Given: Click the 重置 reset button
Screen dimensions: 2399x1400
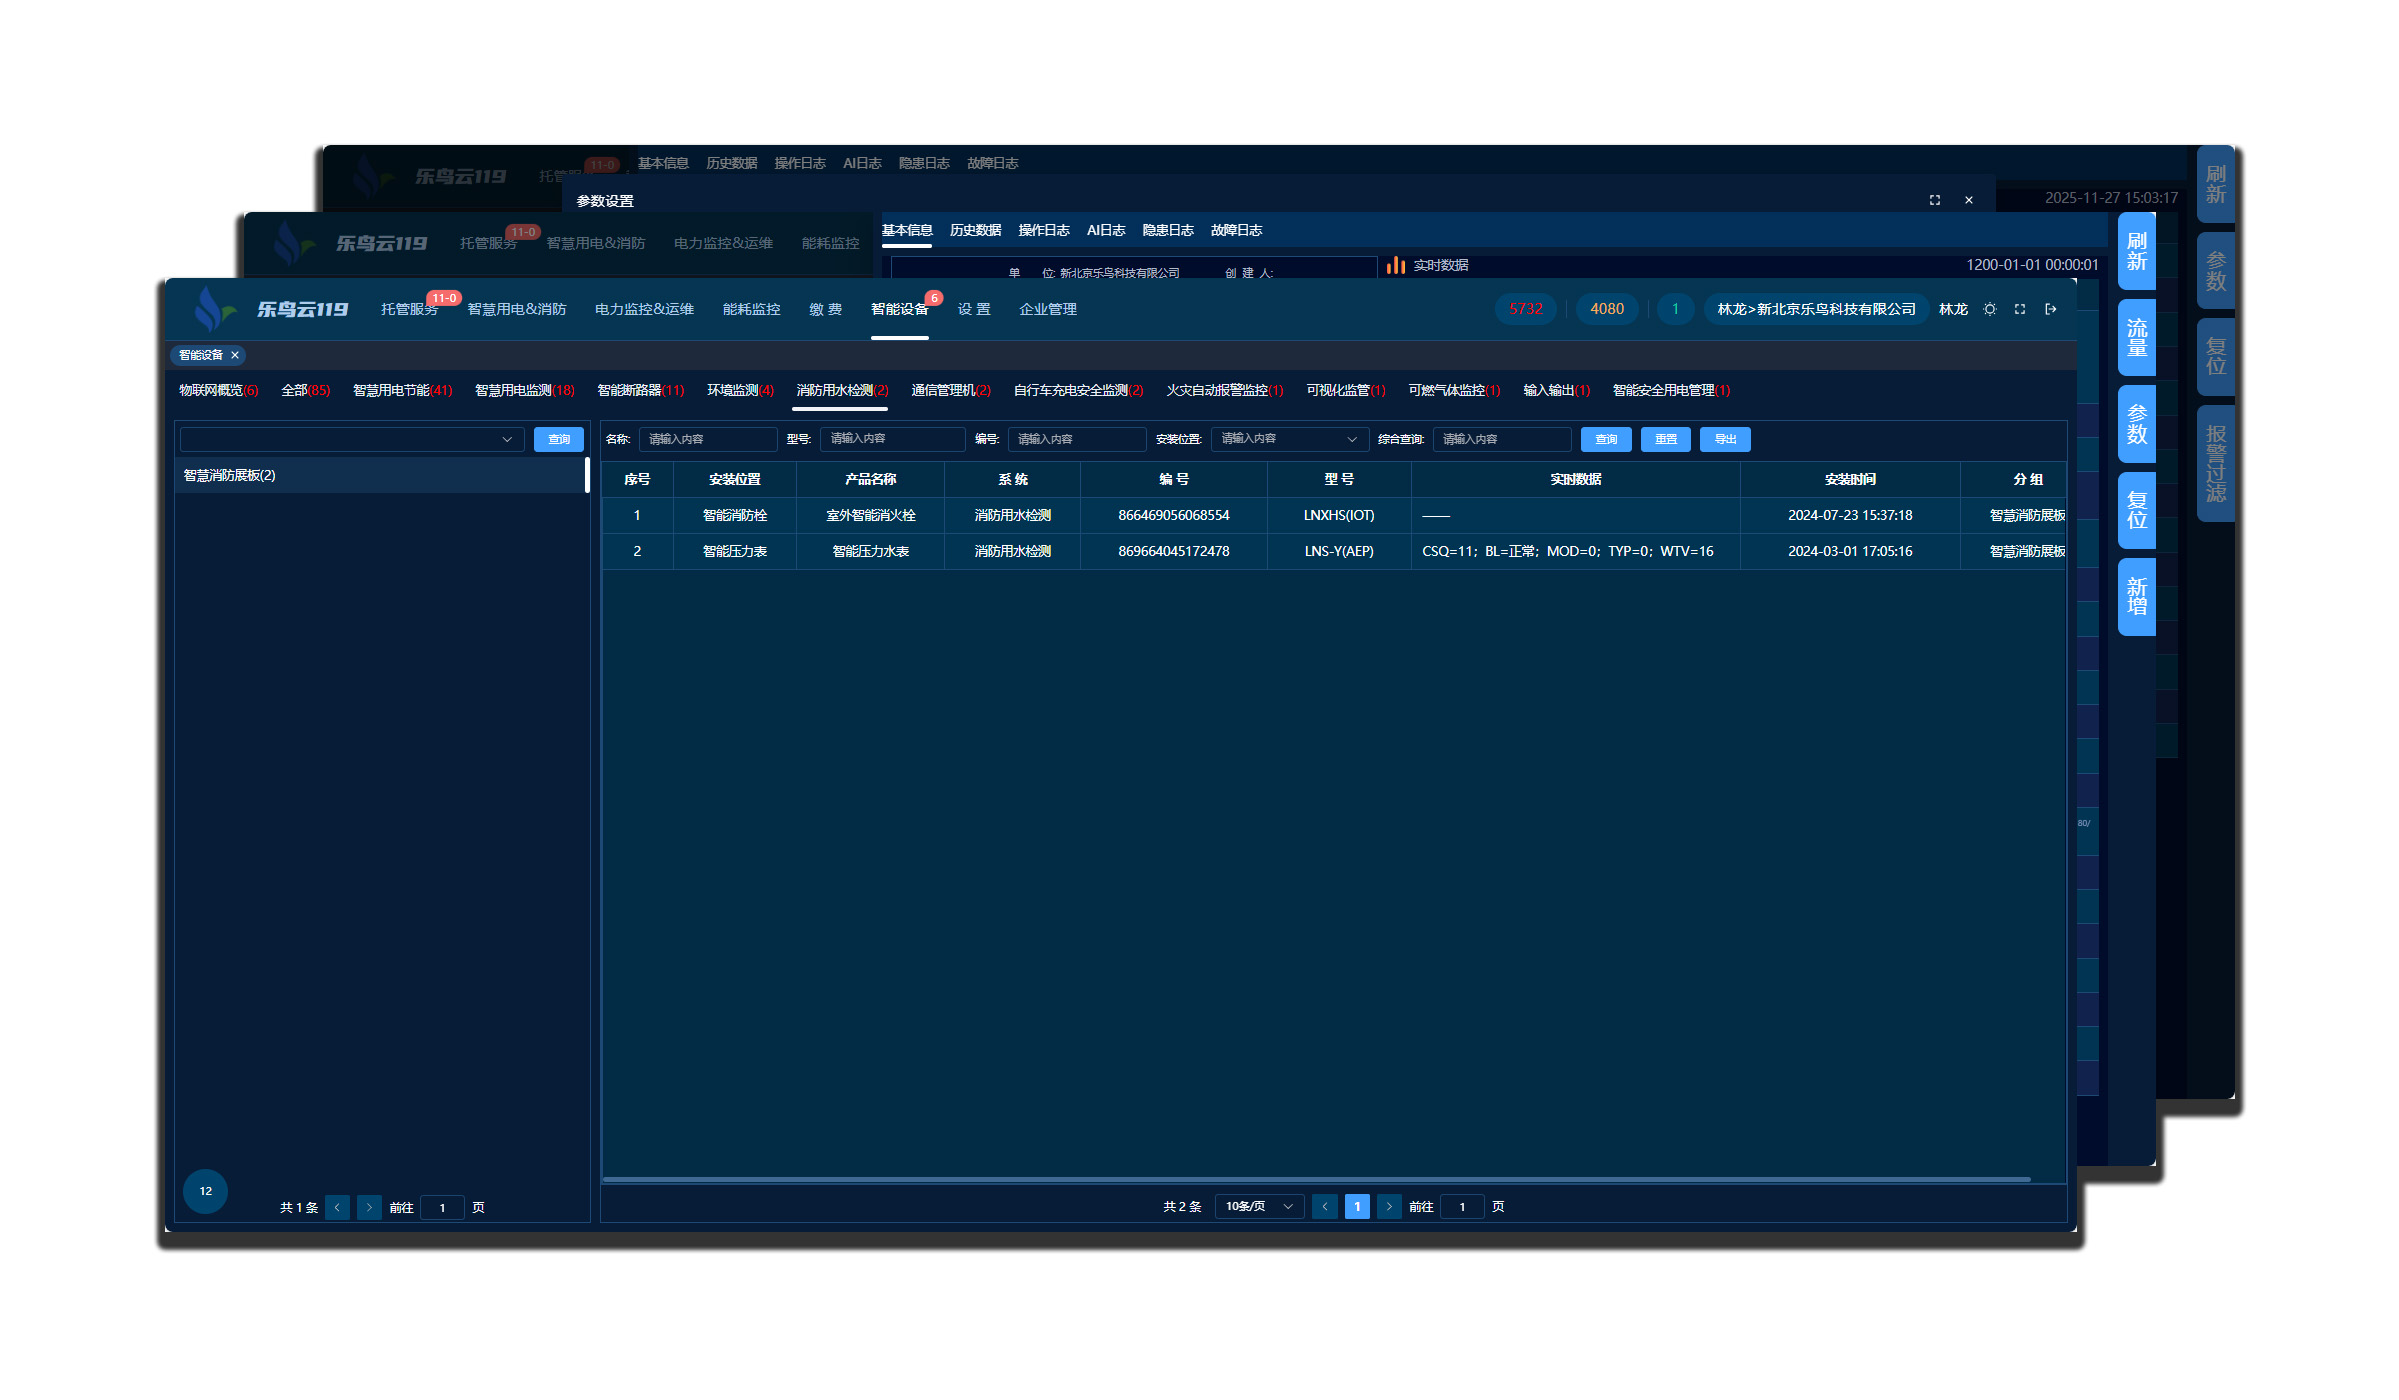Looking at the screenshot, I should tap(1665, 439).
